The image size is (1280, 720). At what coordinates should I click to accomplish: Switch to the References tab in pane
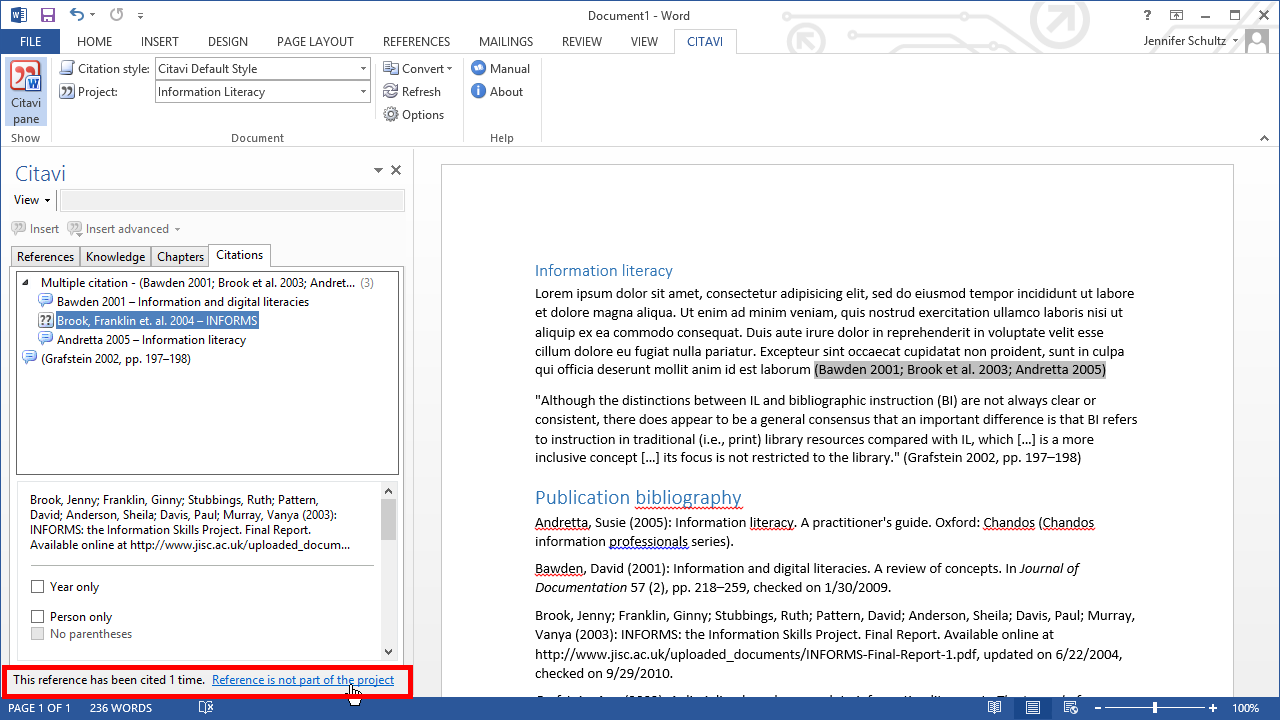[x=45, y=257]
